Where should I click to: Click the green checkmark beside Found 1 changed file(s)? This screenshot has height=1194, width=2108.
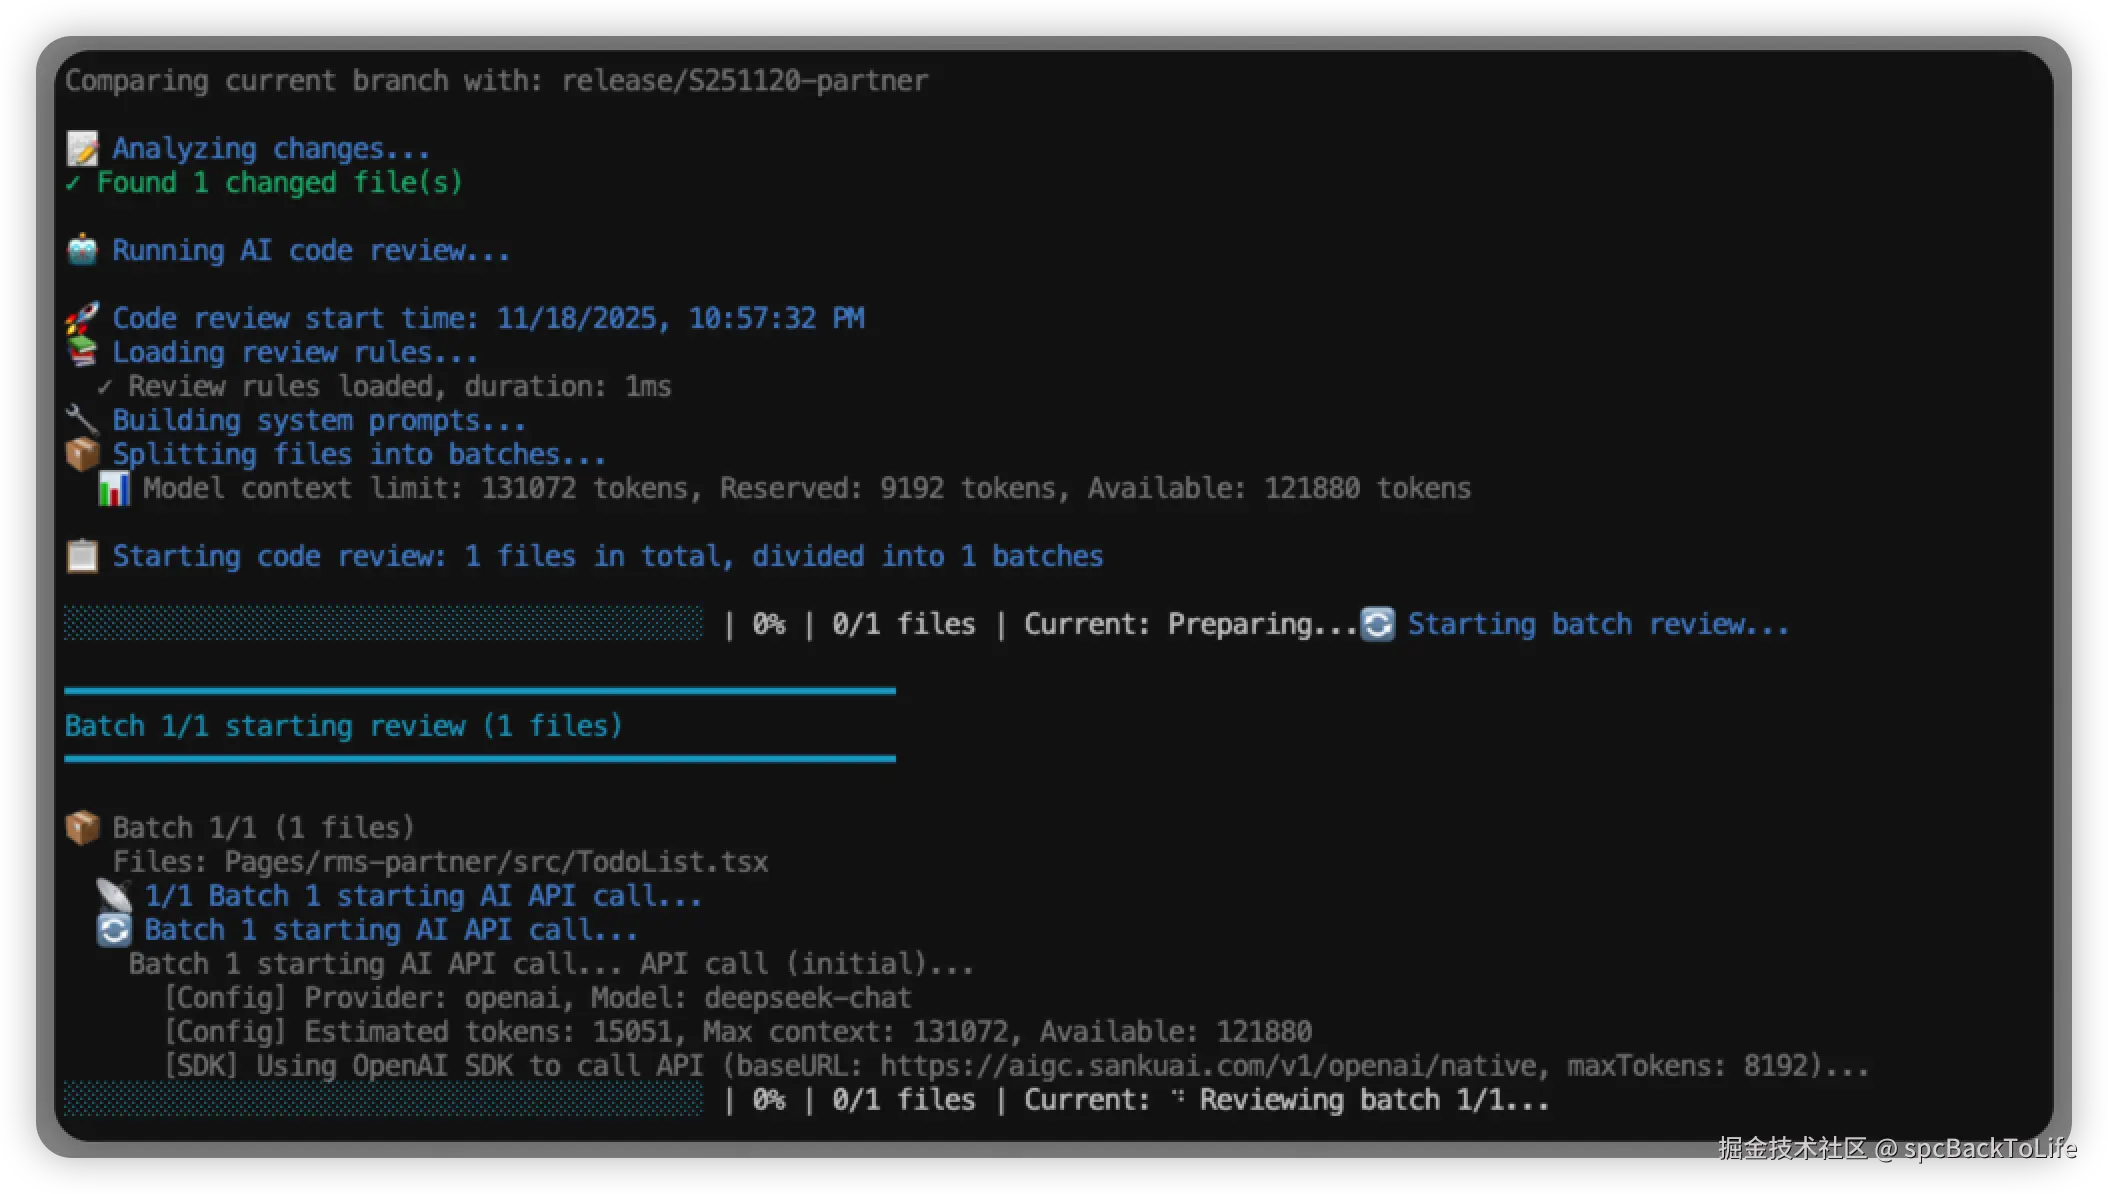click(73, 183)
